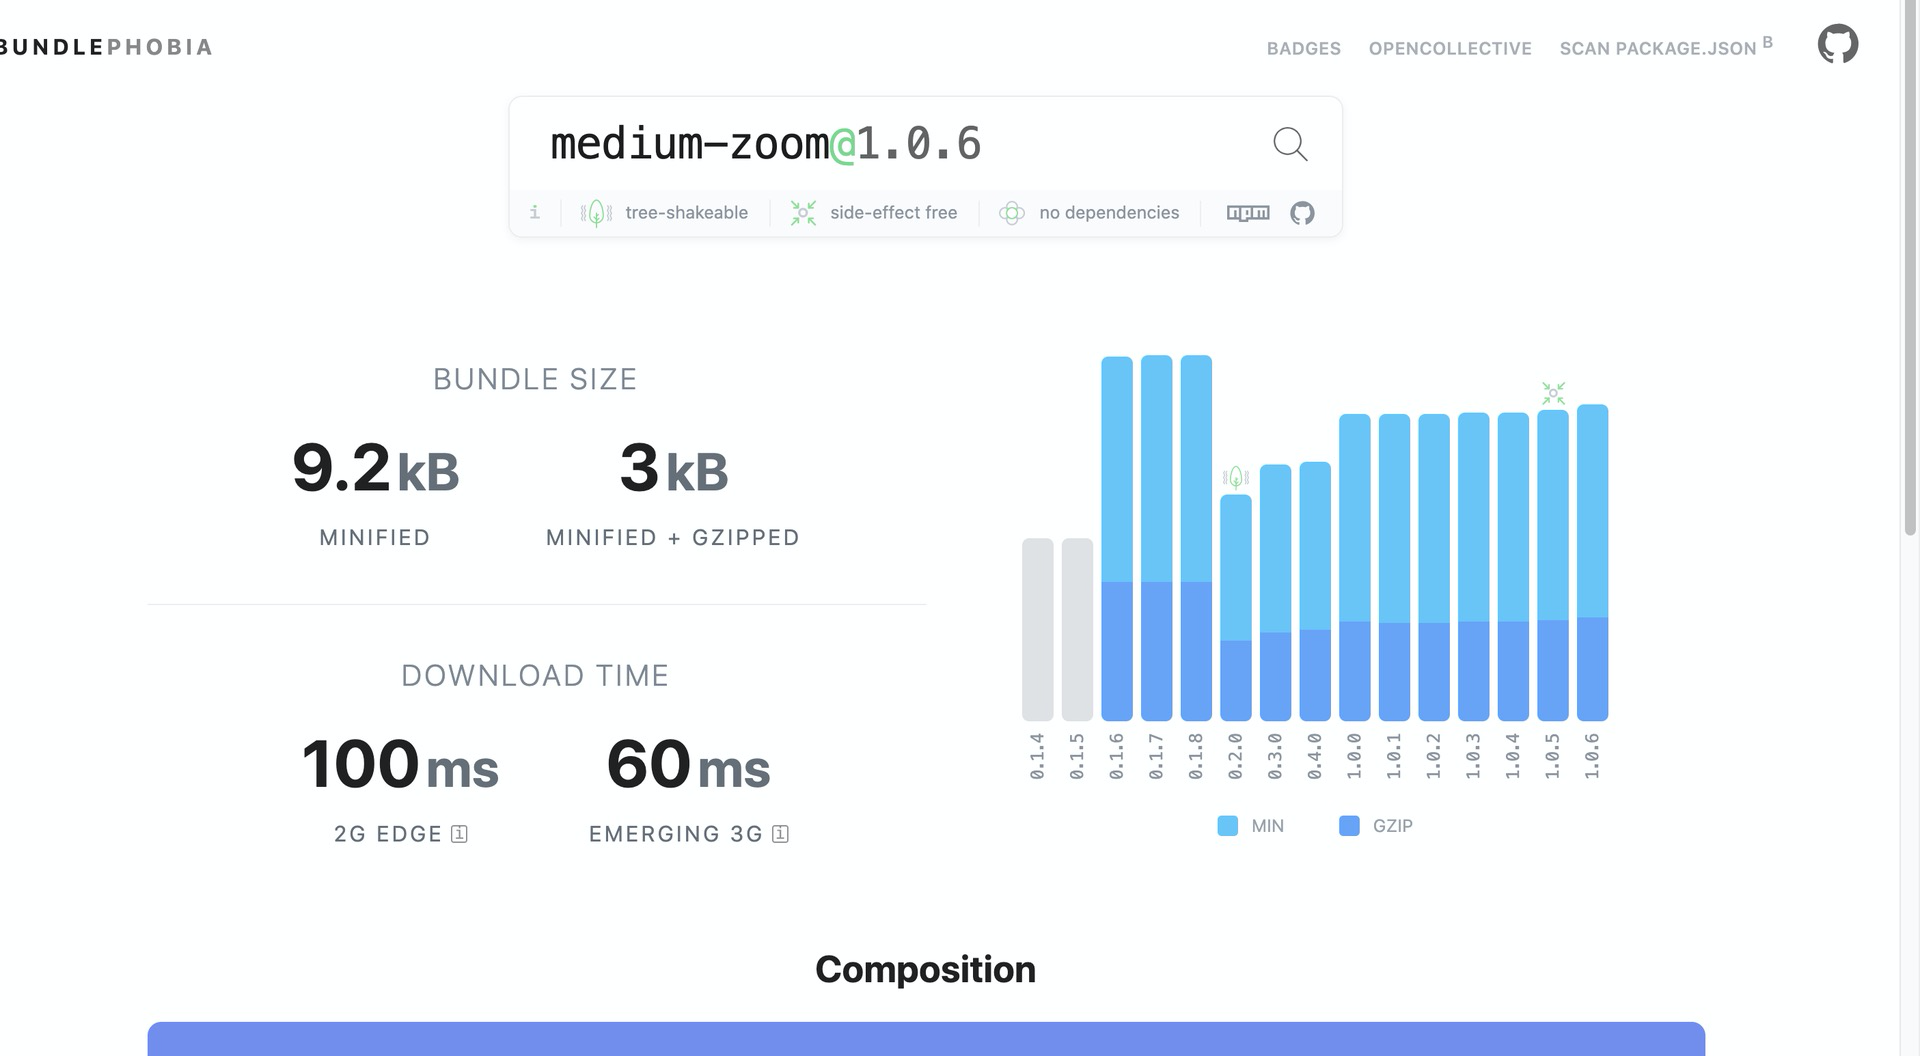Viewport: 1920px width, 1056px height.
Task: Click the page vertical scrollbar thumb
Action: click(x=1910, y=268)
